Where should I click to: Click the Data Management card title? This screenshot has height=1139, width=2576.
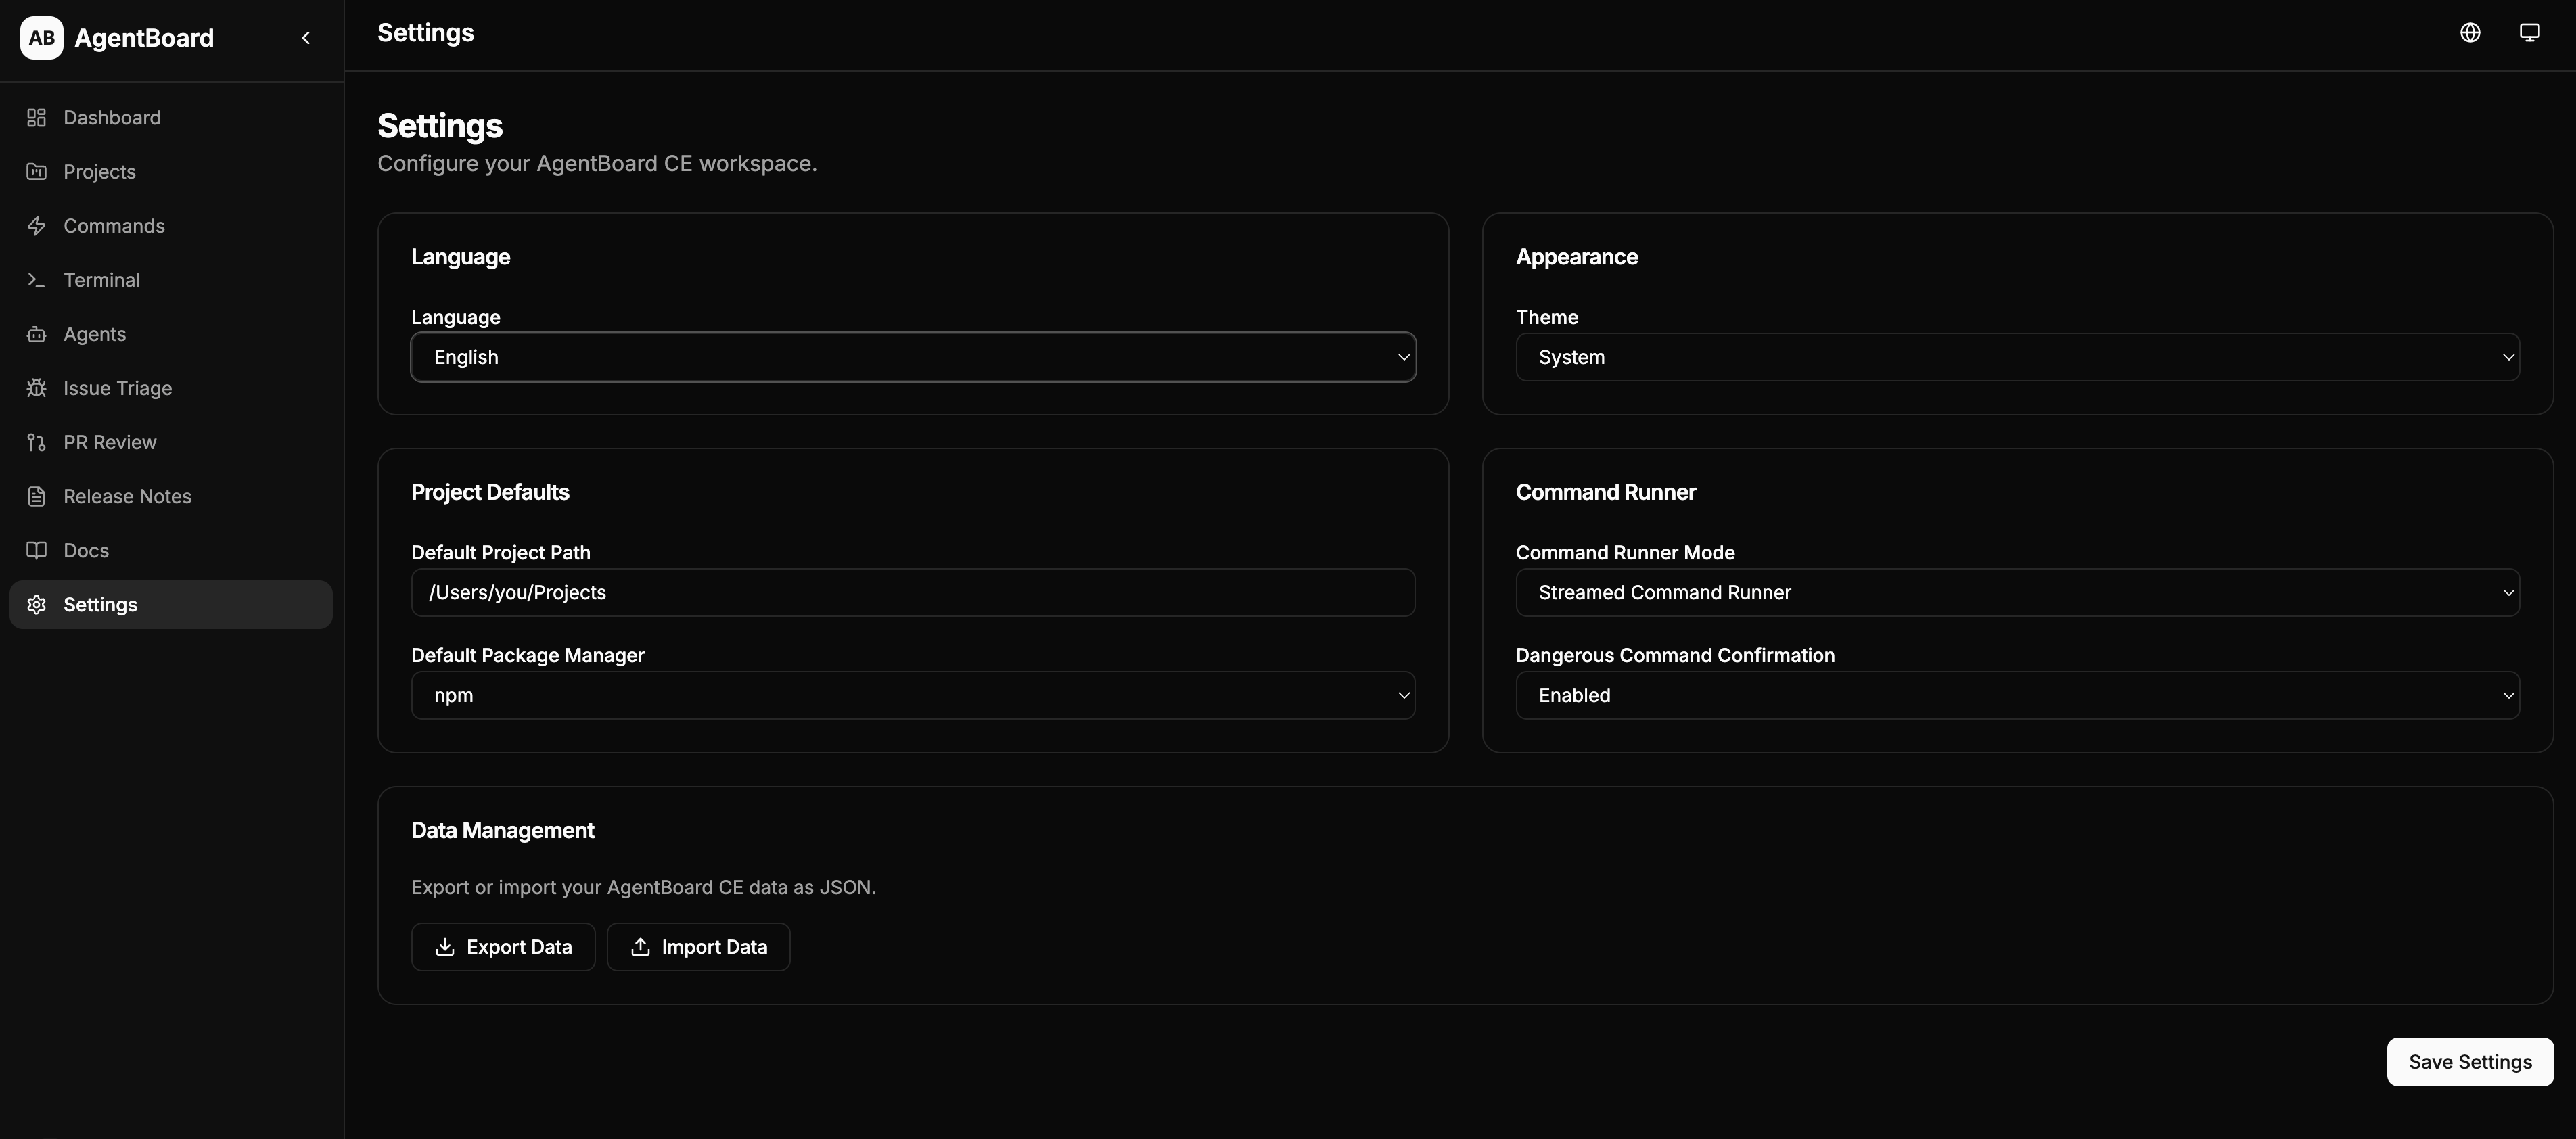click(x=503, y=831)
